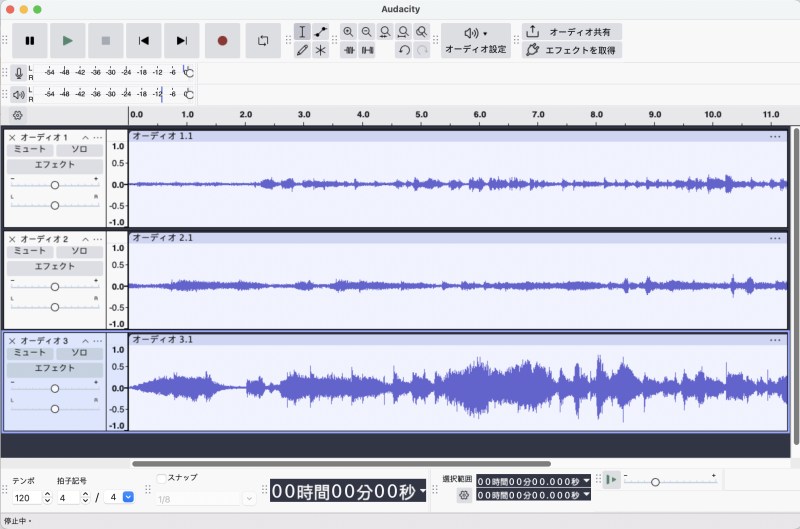Click the Zoom toggle icon

422,32
